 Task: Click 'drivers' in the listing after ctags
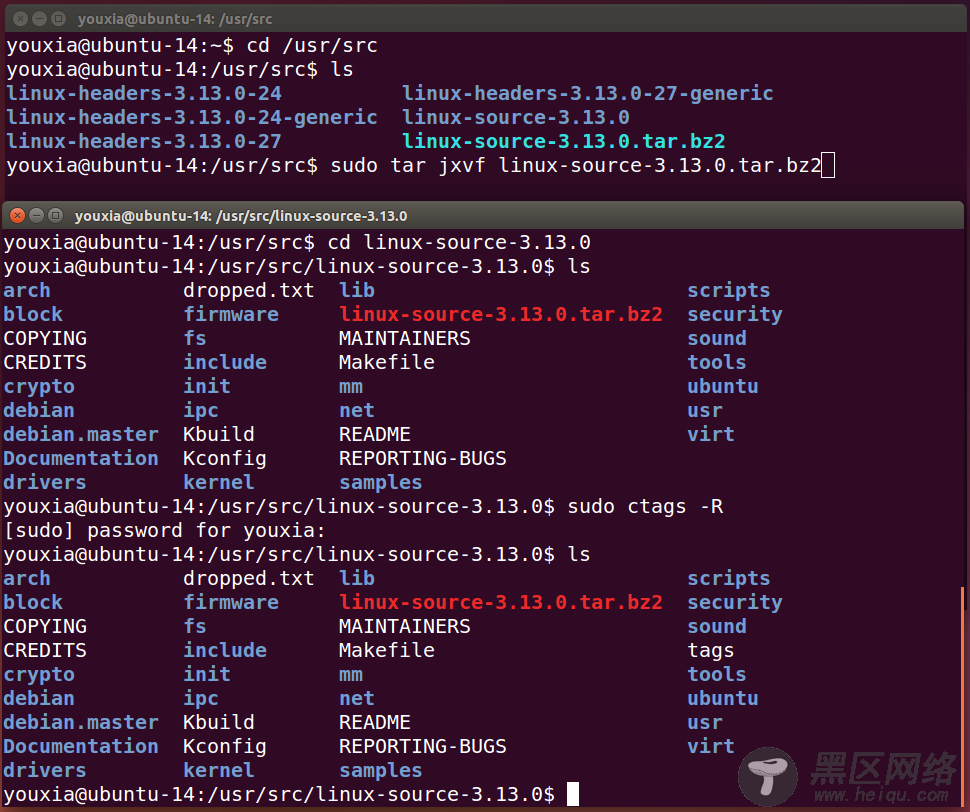[x=45, y=771]
